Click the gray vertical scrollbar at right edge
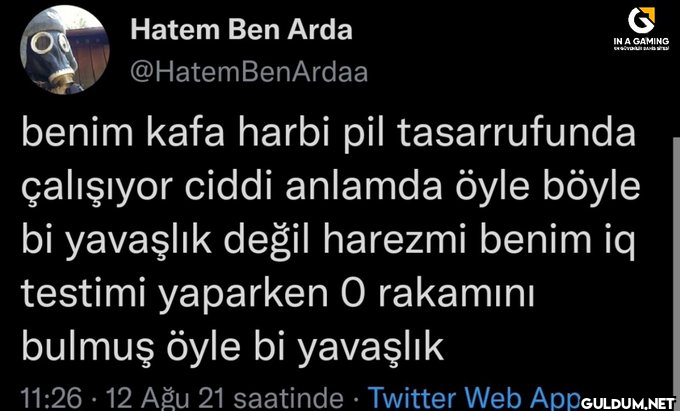The height and width of the screenshot is (411, 680). point(676,269)
